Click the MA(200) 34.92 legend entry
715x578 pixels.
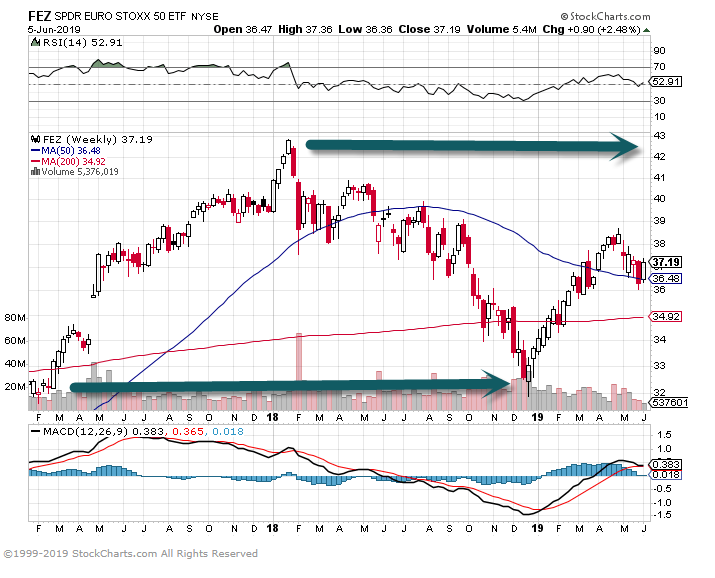pyautogui.click(x=68, y=161)
